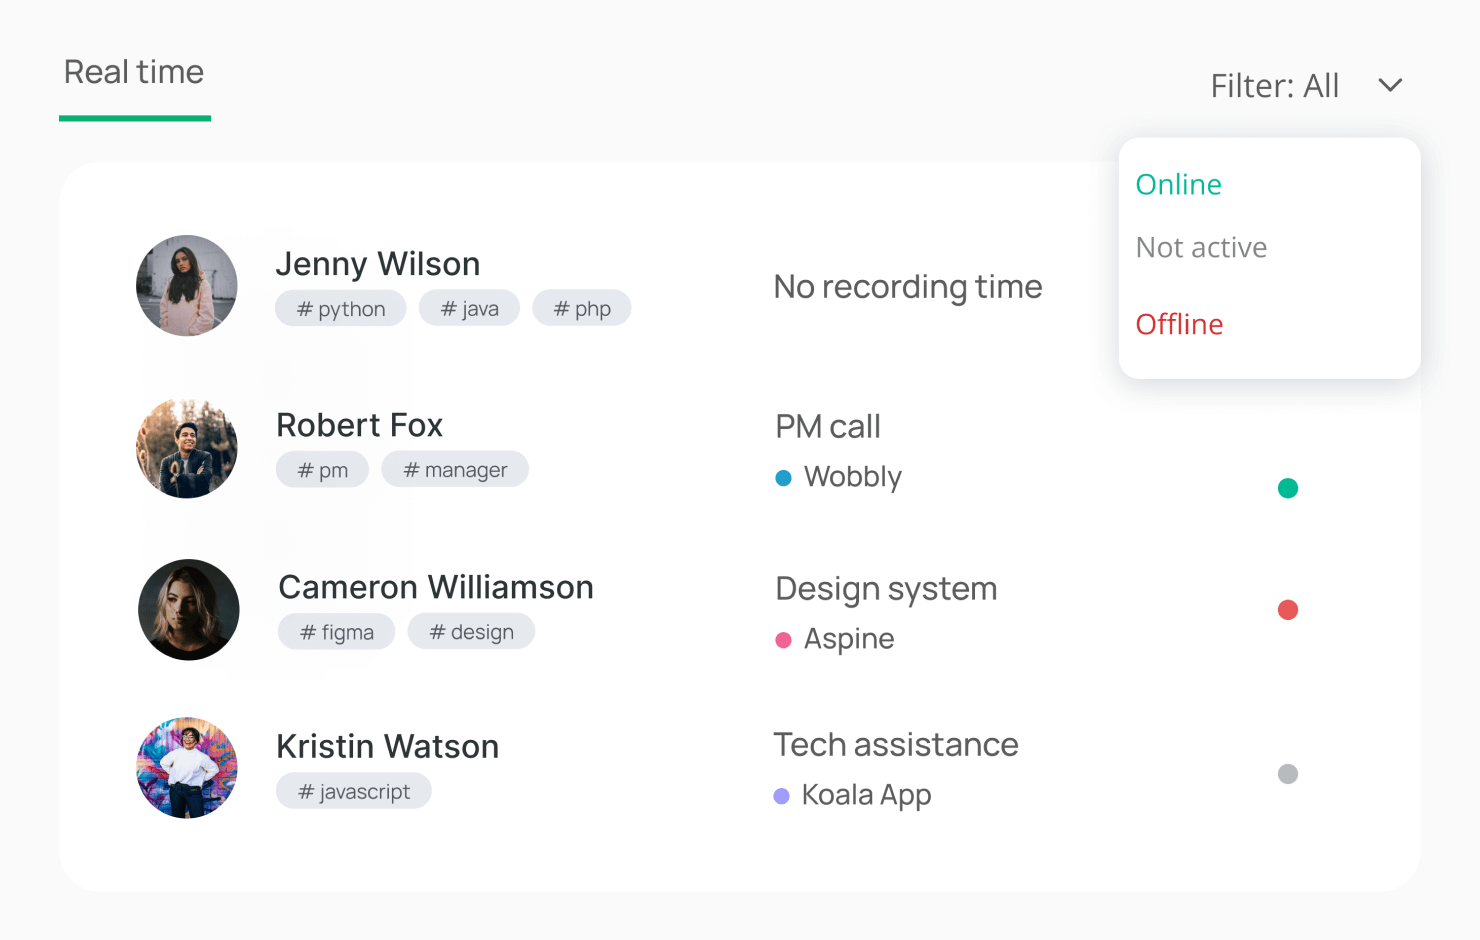Viewport: 1480px width, 940px height.
Task: Click the python tag on Jenny Wilson
Action: [341, 309]
